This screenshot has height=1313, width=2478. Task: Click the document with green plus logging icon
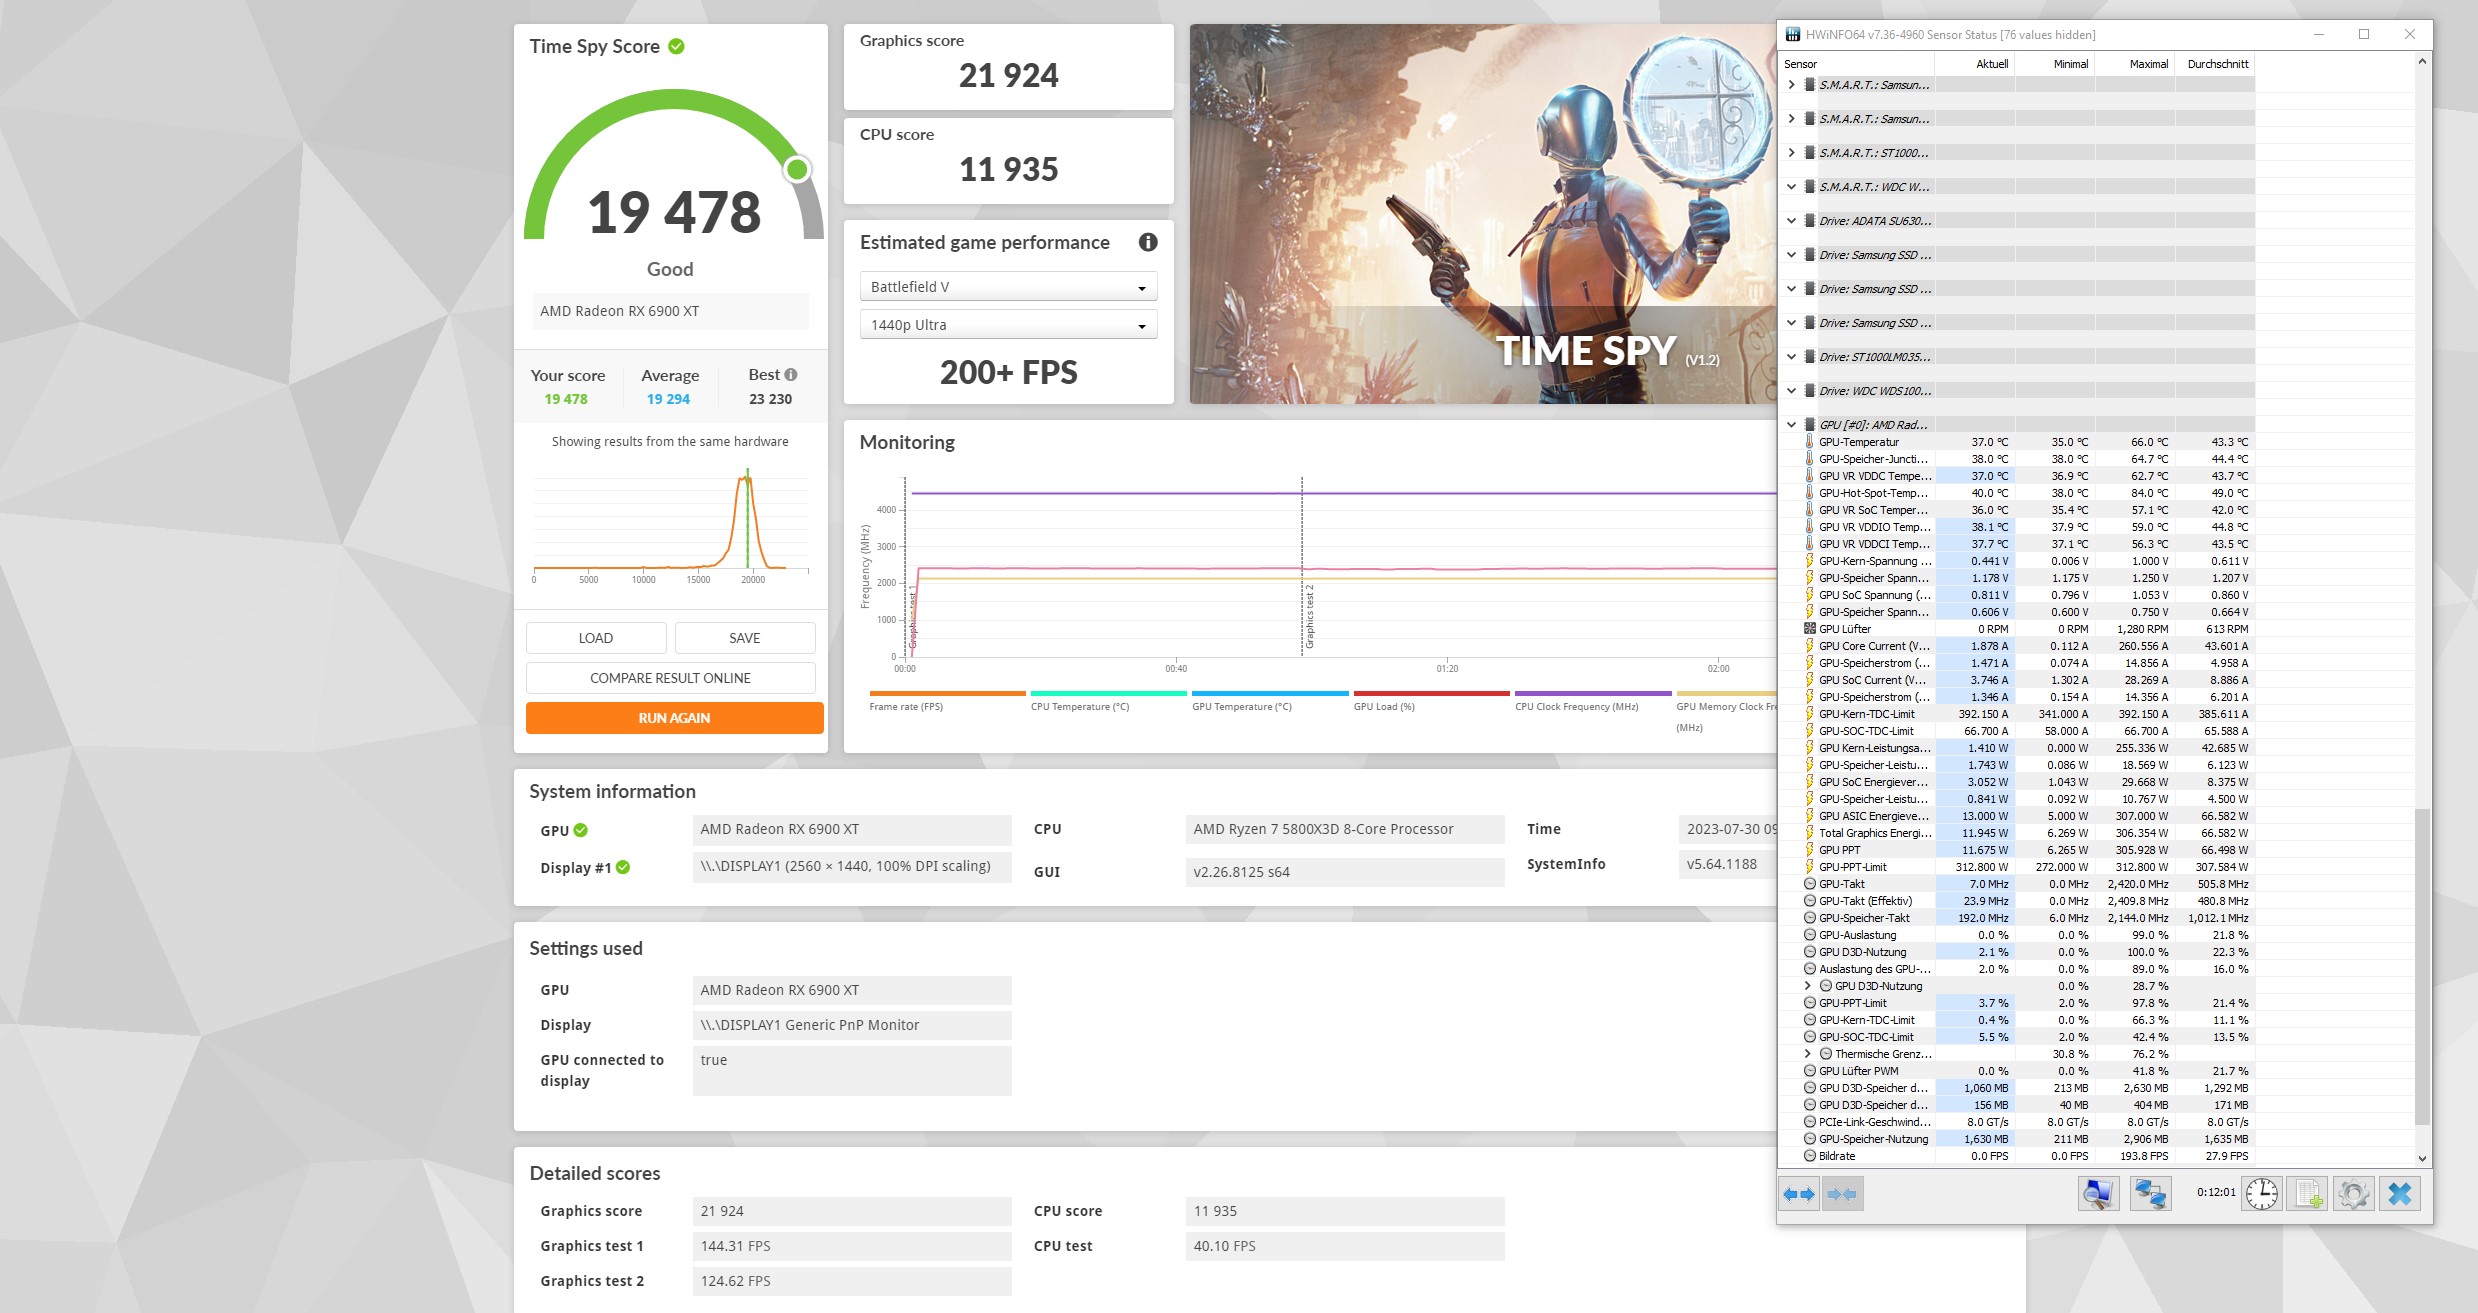pyautogui.click(x=2309, y=1194)
